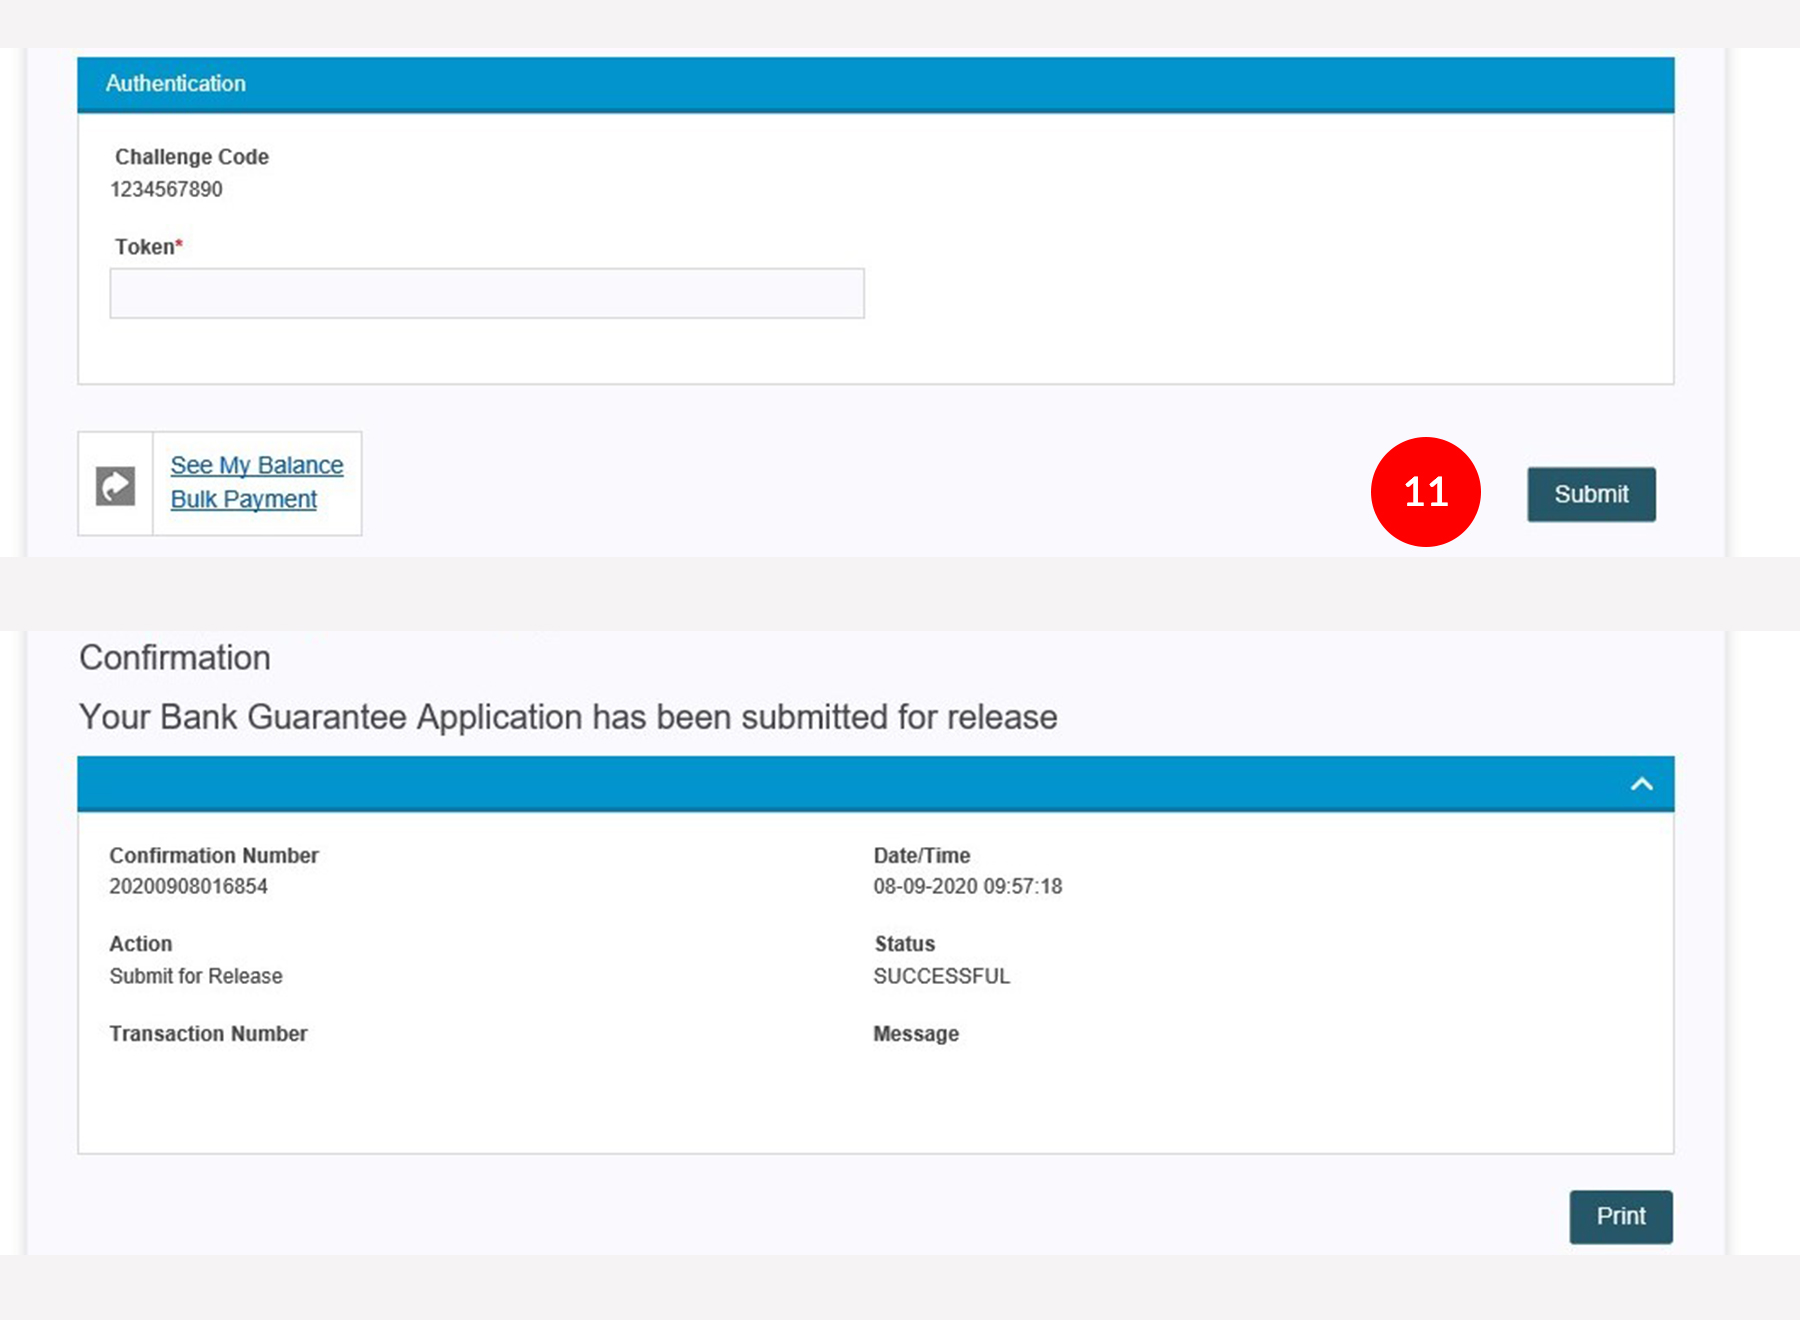Click the Transaction Number label
Screen dimensions: 1800x1320
(208, 1034)
